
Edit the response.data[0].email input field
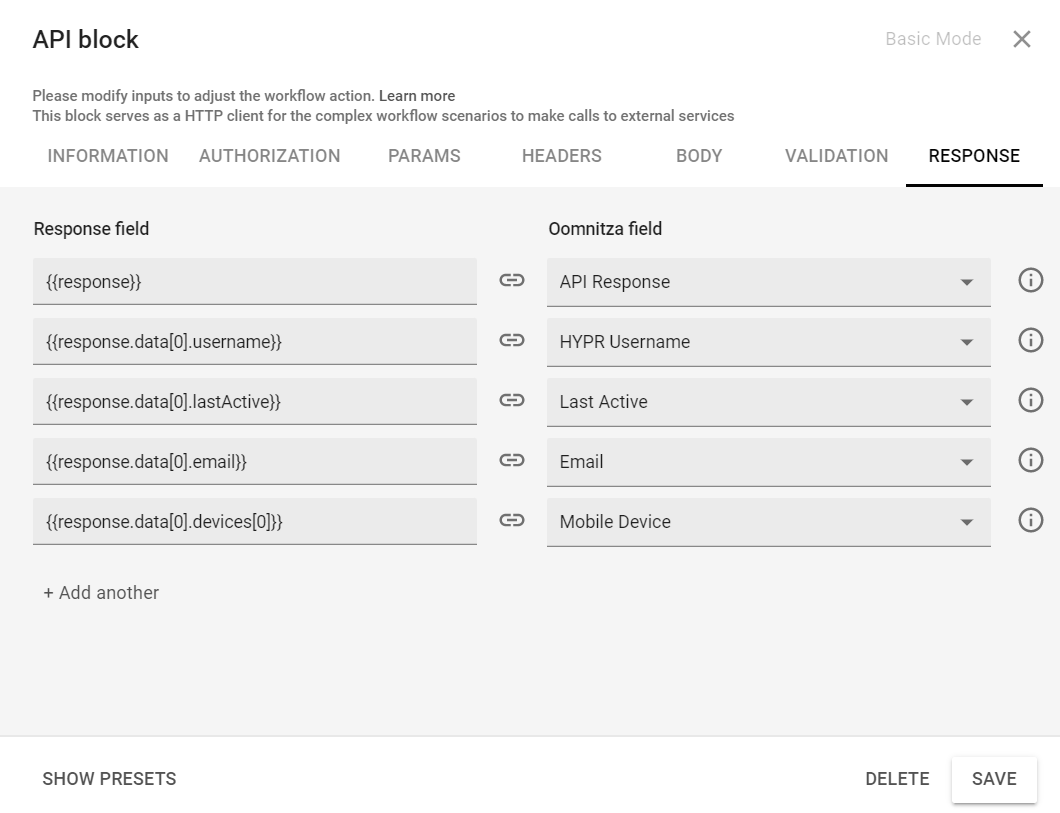point(255,461)
